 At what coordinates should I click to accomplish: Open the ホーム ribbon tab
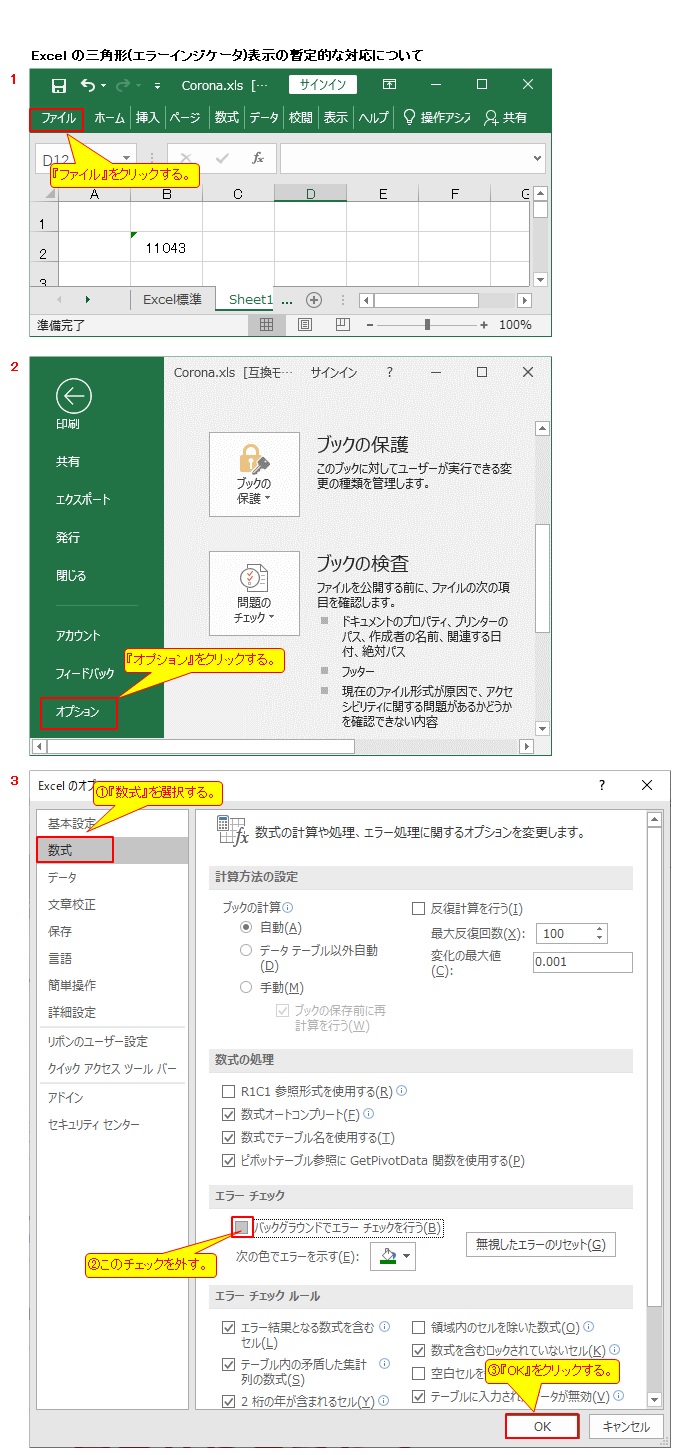109,118
